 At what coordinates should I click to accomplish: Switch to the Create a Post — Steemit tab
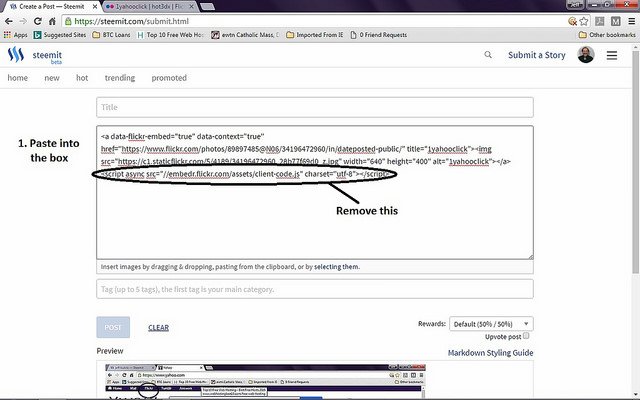51,7
